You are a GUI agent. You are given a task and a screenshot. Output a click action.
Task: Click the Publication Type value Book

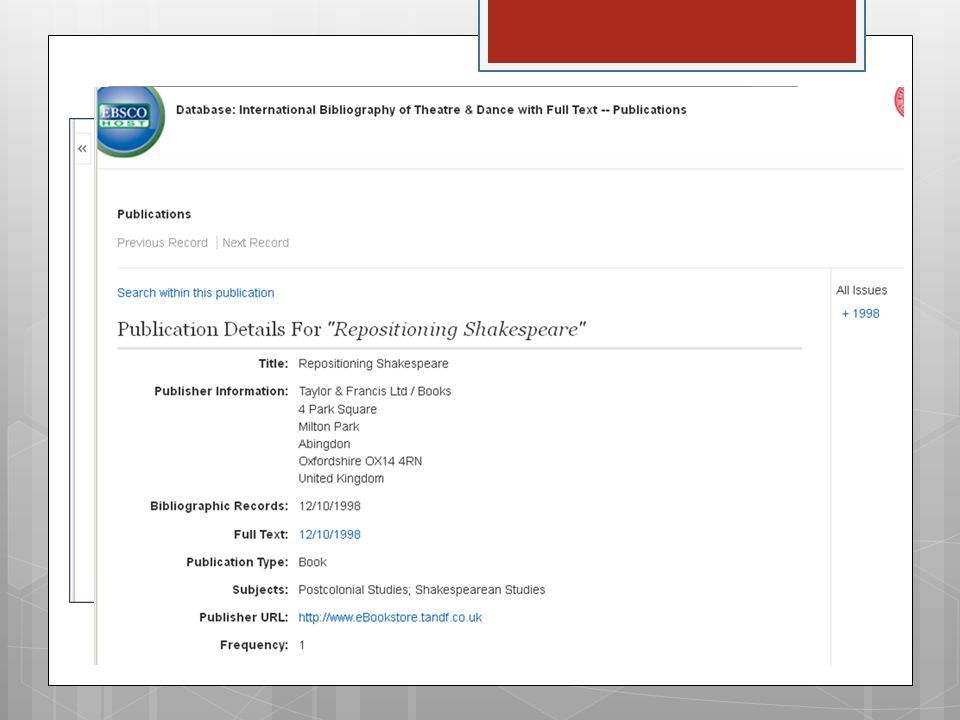tap(312, 562)
